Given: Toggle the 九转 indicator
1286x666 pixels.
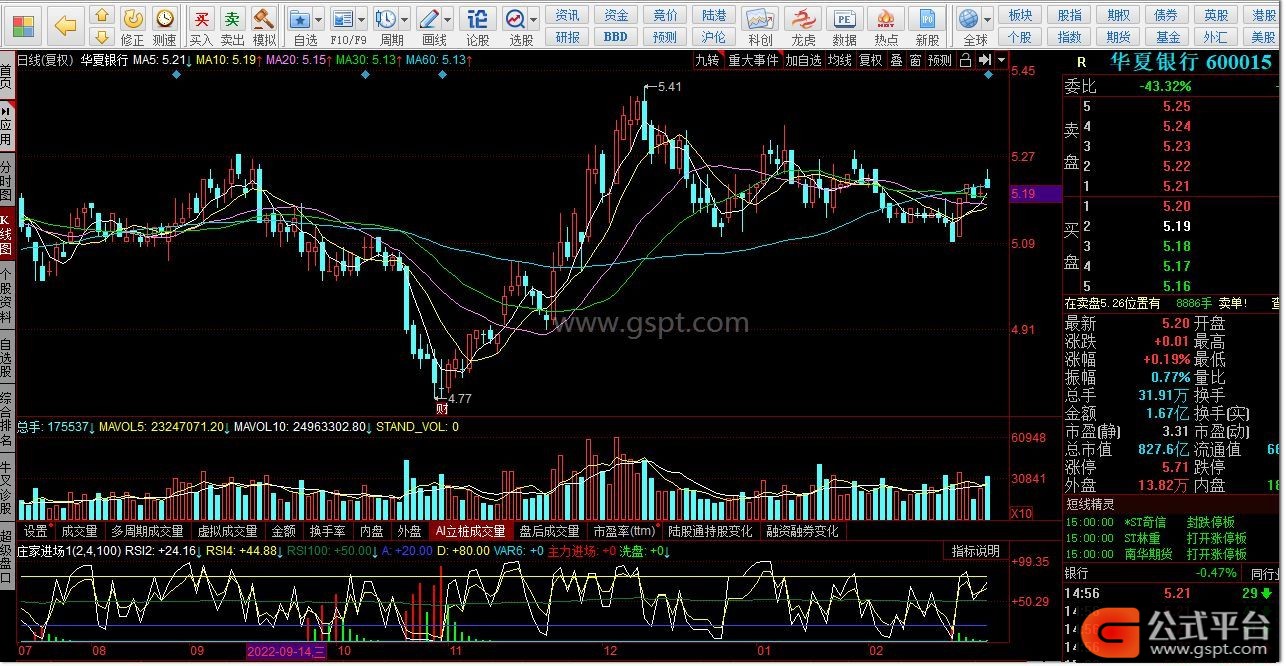Looking at the screenshot, I should (x=707, y=60).
